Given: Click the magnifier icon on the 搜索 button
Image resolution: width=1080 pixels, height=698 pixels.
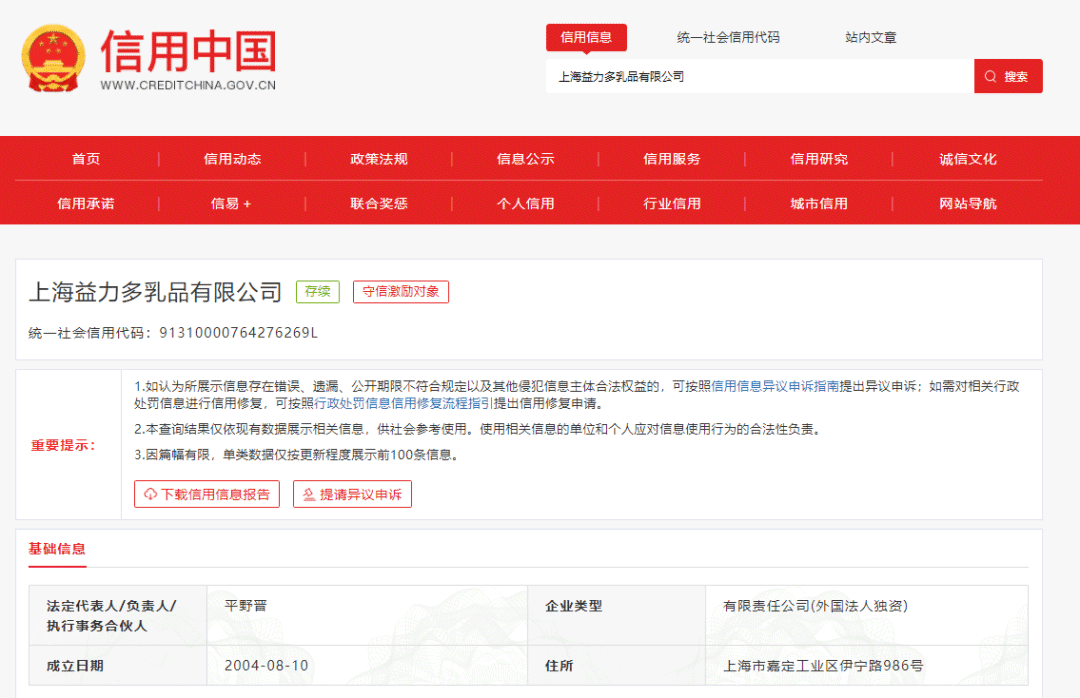Looking at the screenshot, I should pos(990,75).
